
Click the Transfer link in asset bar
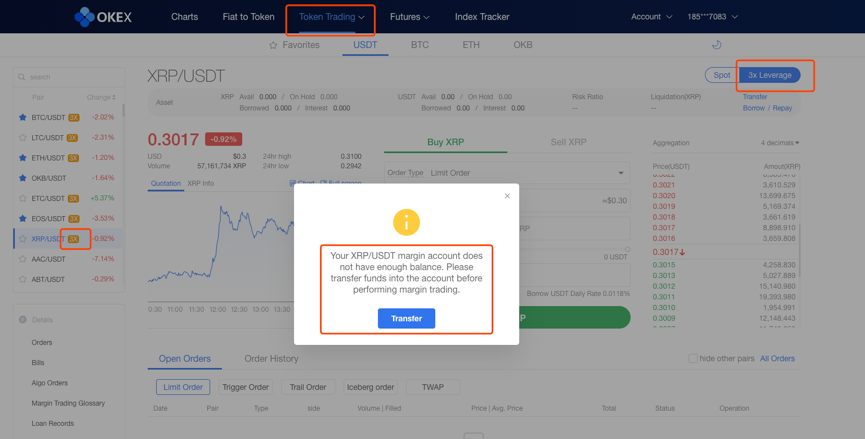coord(755,97)
